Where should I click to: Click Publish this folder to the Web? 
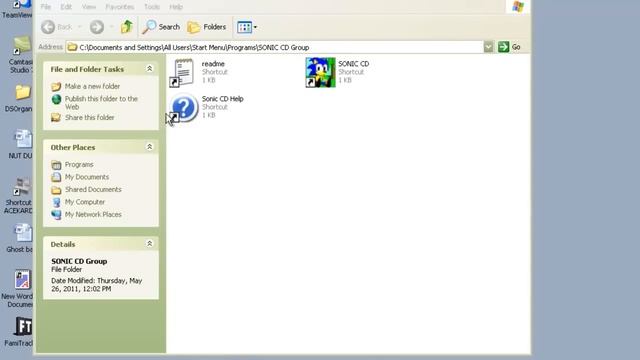[x=101, y=103]
